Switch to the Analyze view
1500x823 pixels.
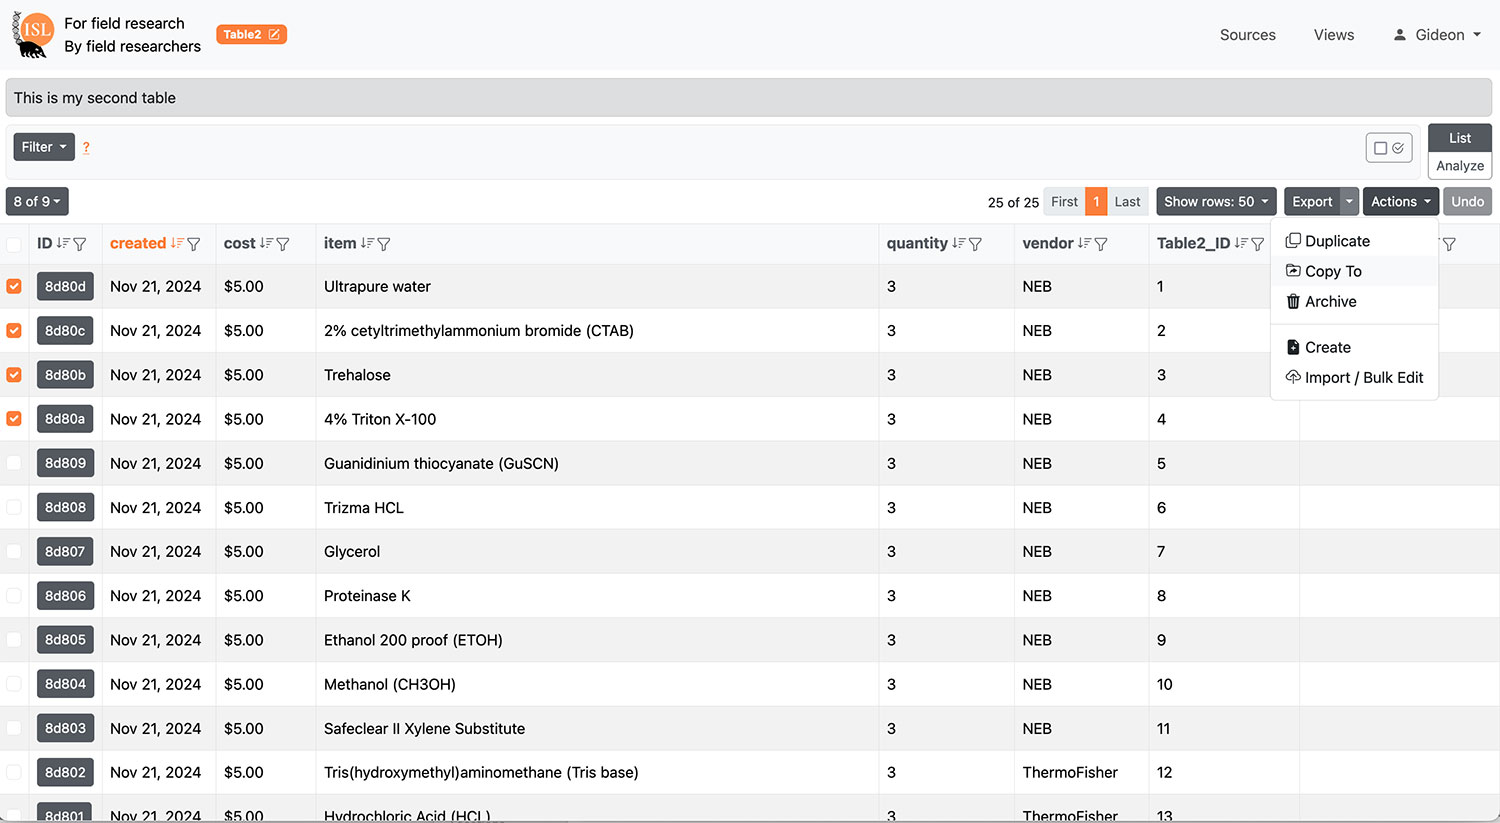(x=1459, y=166)
